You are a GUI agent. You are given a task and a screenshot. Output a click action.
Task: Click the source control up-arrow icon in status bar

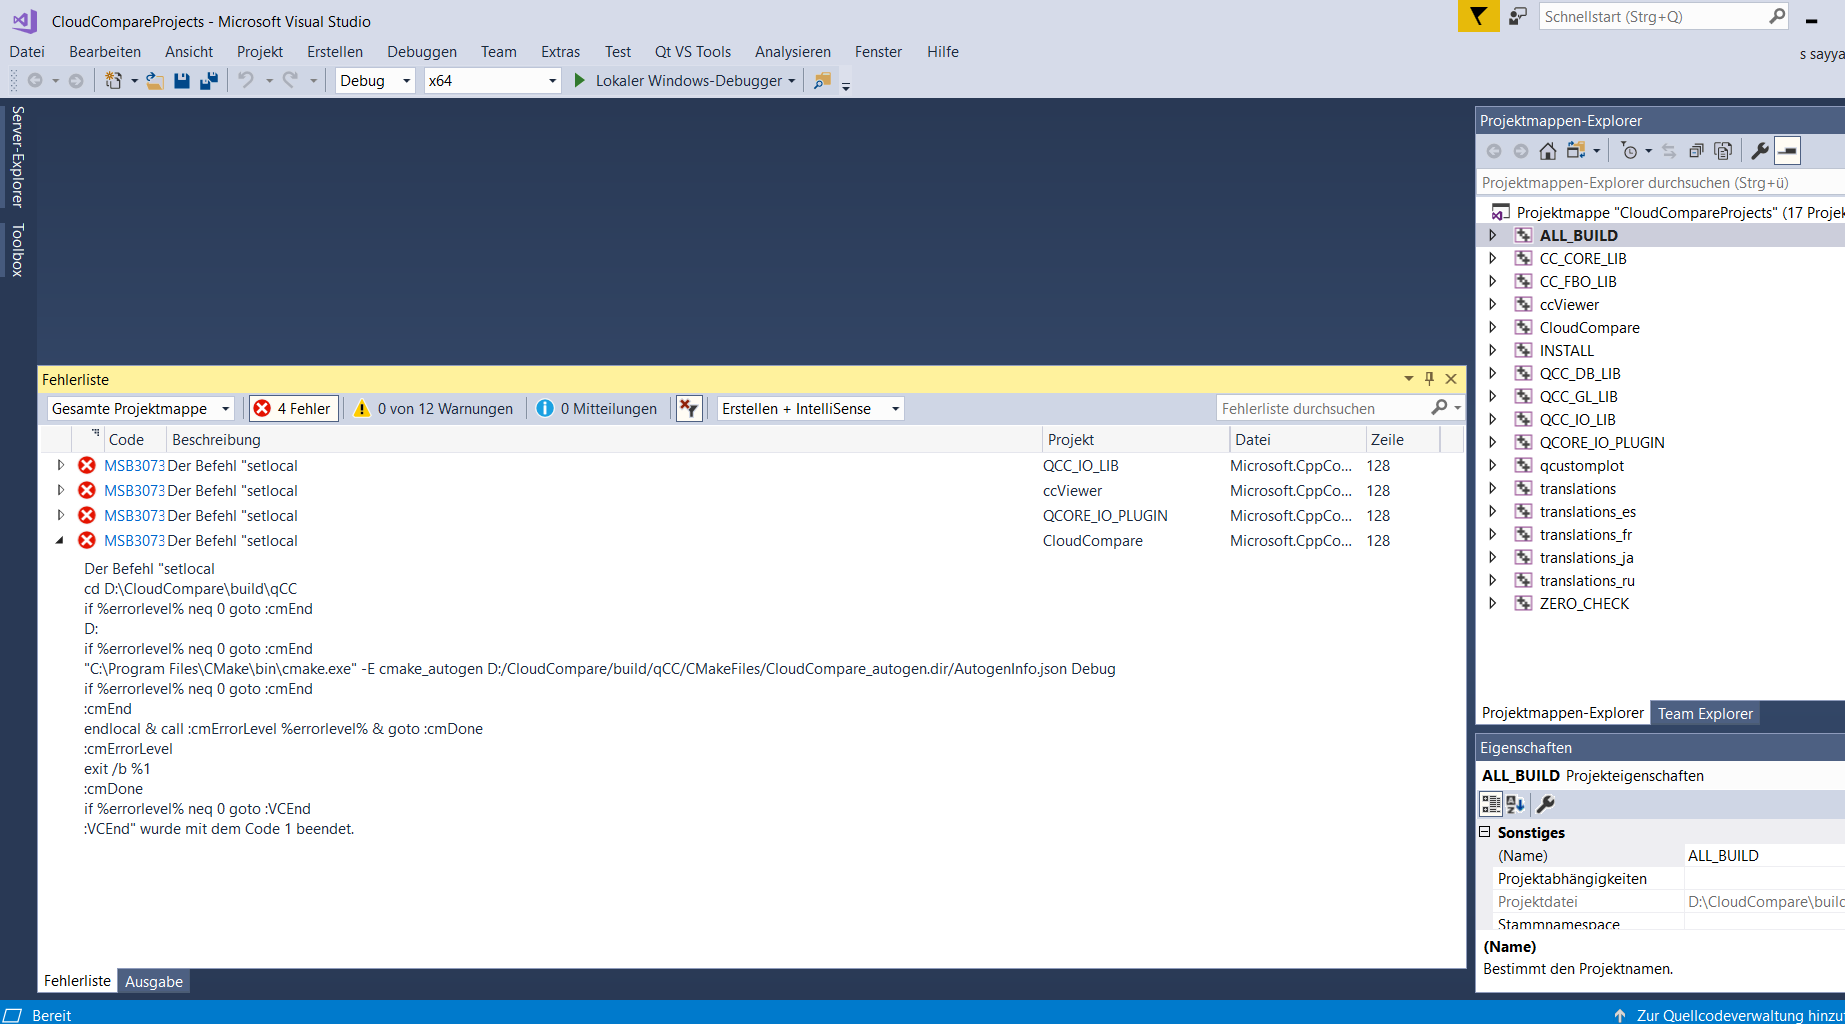[1620, 1015]
